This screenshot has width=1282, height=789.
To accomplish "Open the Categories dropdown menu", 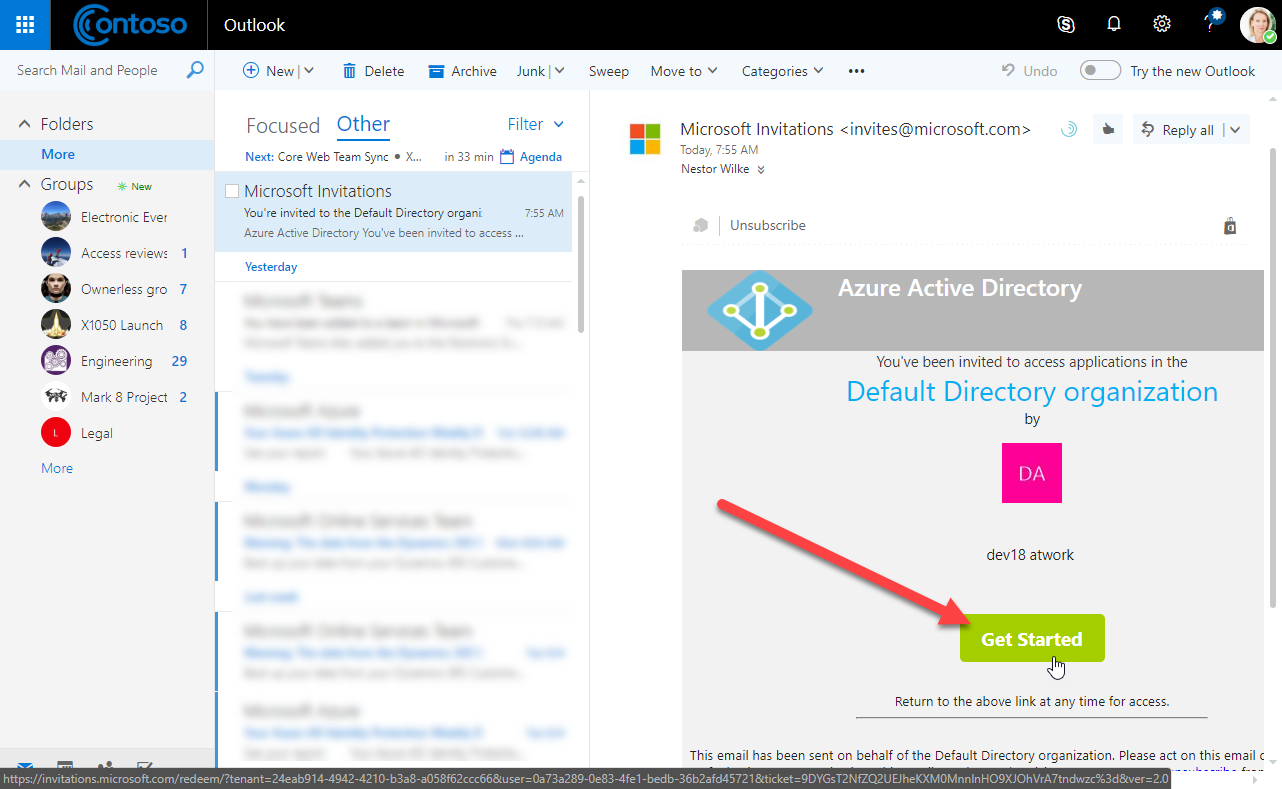I will point(782,71).
